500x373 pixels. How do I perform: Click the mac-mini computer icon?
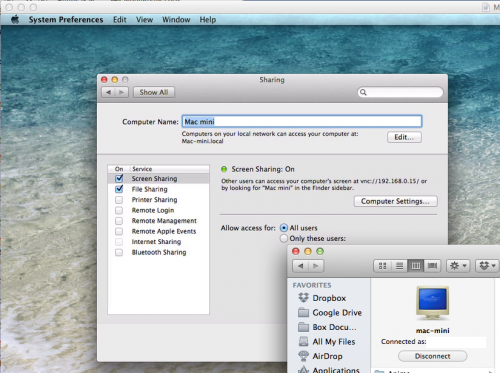coord(432,303)
